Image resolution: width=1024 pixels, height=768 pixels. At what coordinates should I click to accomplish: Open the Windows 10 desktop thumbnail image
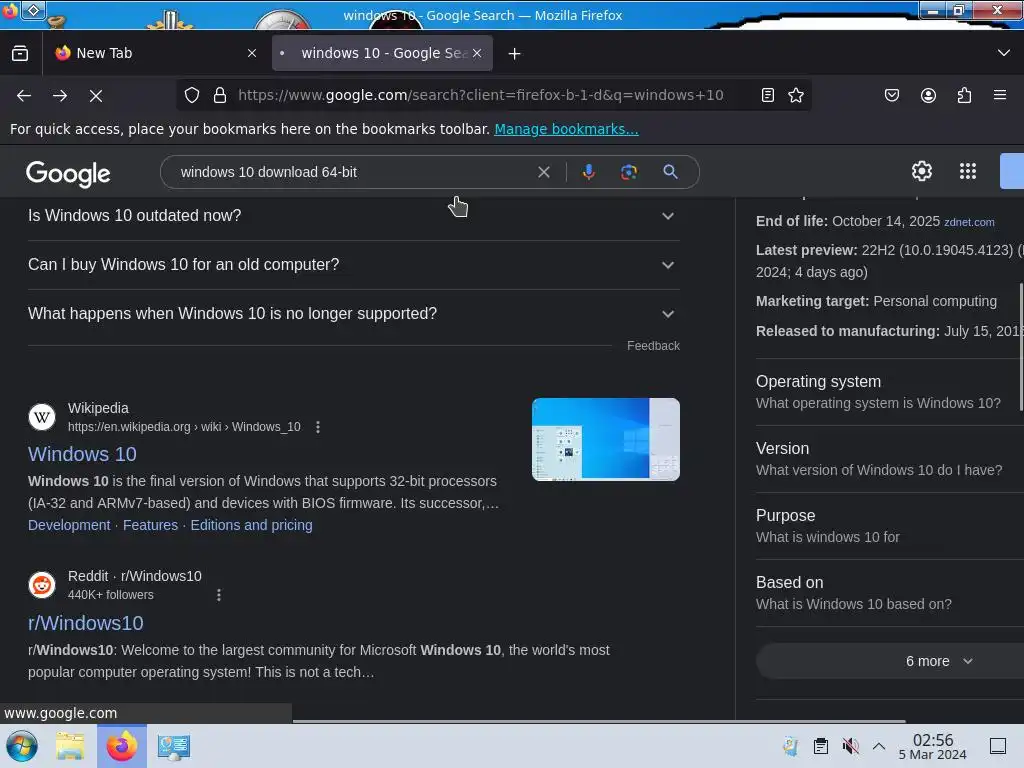click(605, 440)
